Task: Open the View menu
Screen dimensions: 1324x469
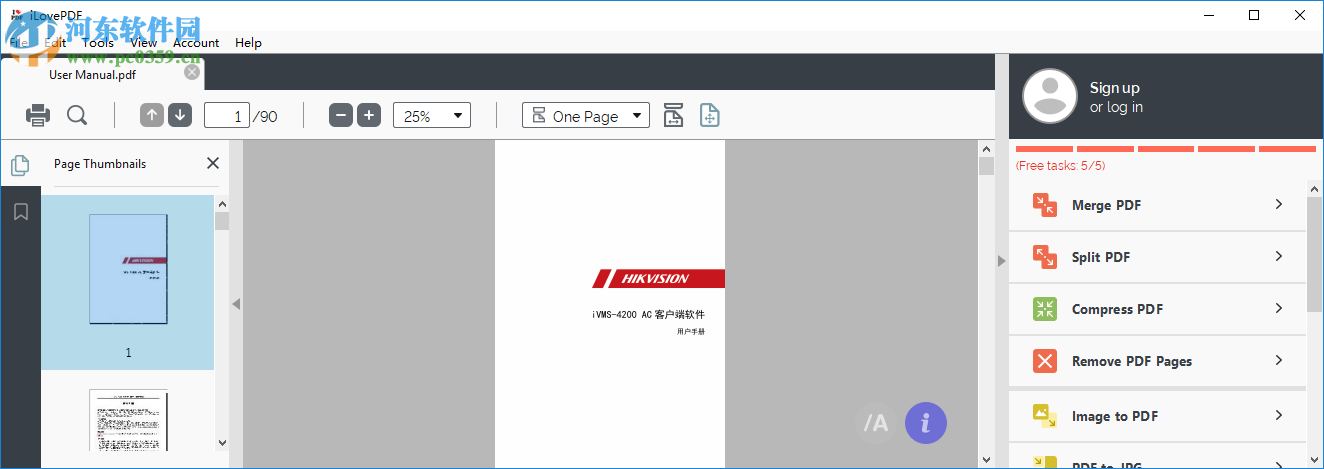Action: (x=143, y=42)
